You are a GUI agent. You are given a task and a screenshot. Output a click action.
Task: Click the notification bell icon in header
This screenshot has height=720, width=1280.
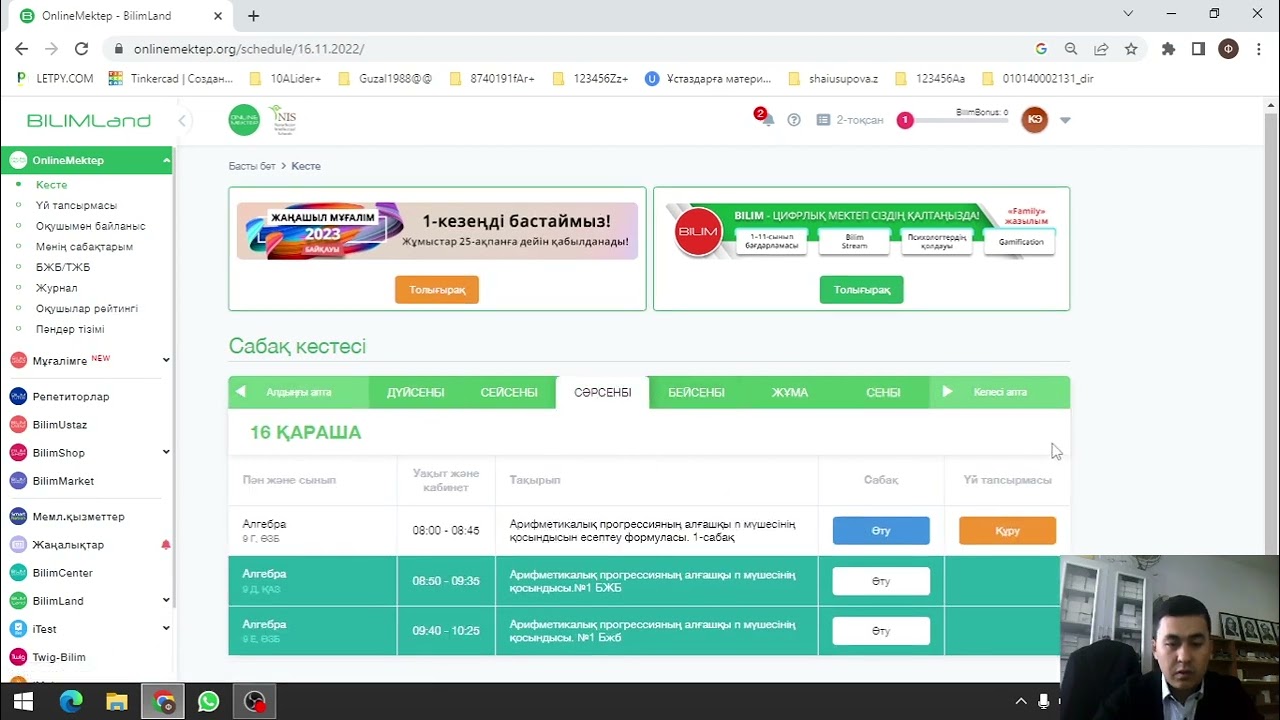[767, 120]
